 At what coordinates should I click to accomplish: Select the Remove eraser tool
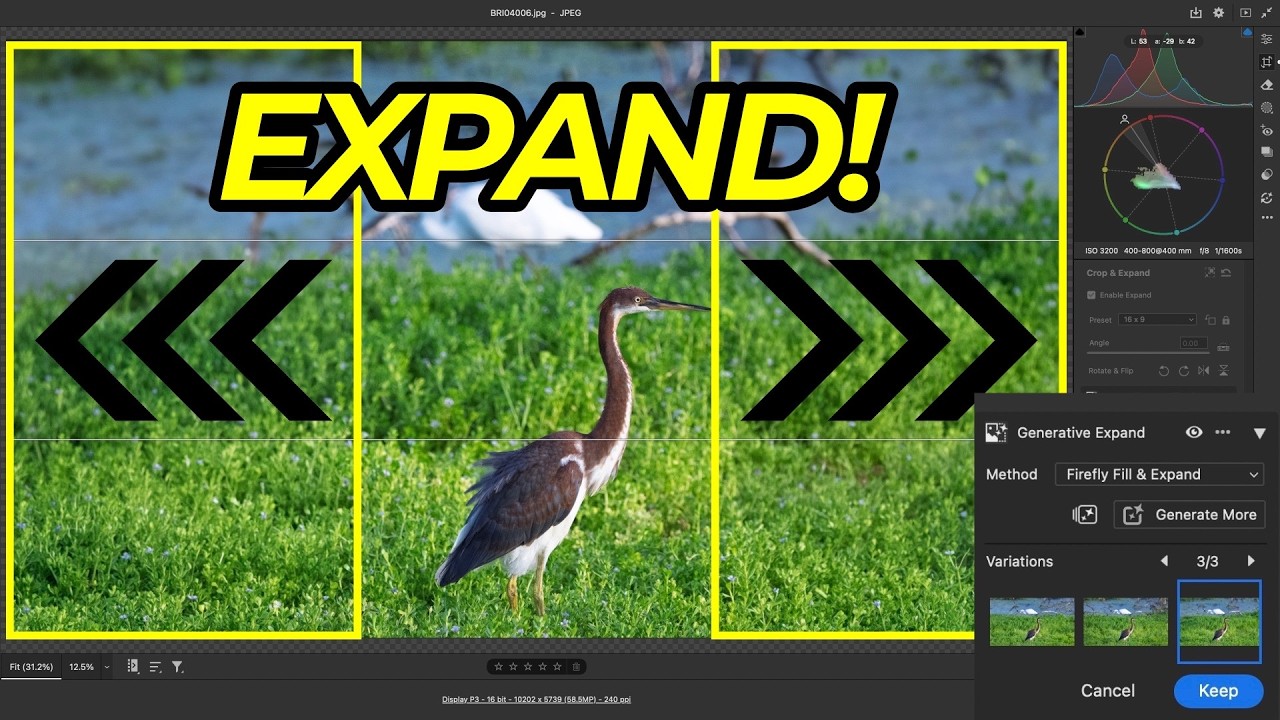pyautogui.click(x=1267, y=85)
